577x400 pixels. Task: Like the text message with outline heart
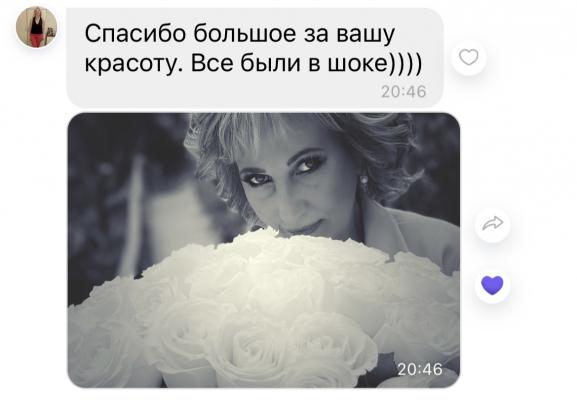tap(469, 57)
